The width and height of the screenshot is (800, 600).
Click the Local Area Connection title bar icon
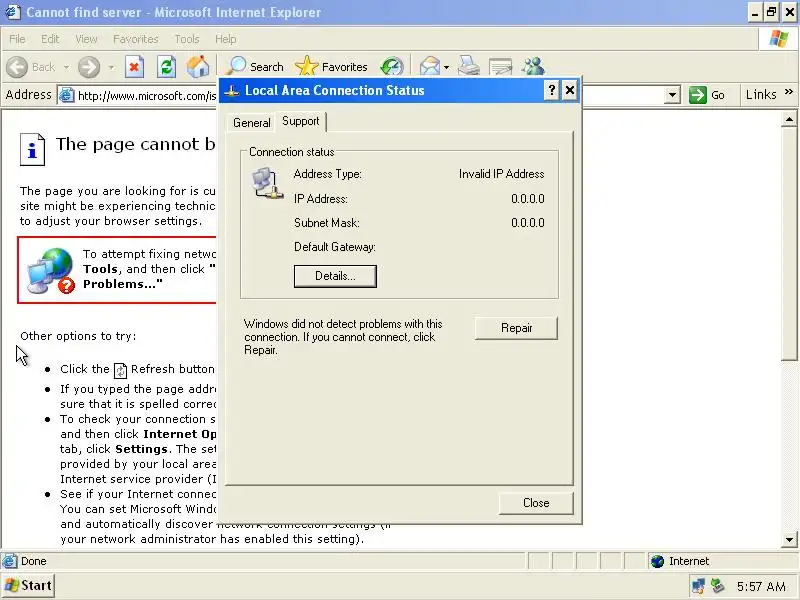[232, 91]
